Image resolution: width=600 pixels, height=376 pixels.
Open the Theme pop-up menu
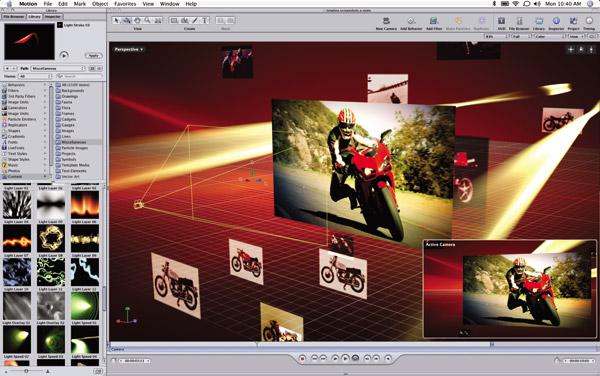coord(34,76)
